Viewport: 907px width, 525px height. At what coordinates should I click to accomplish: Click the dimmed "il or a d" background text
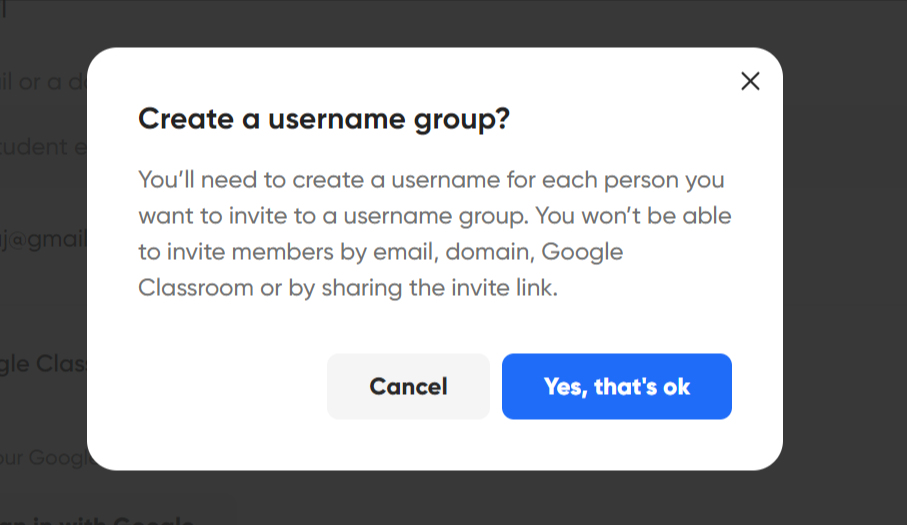(x=44, y=82)
